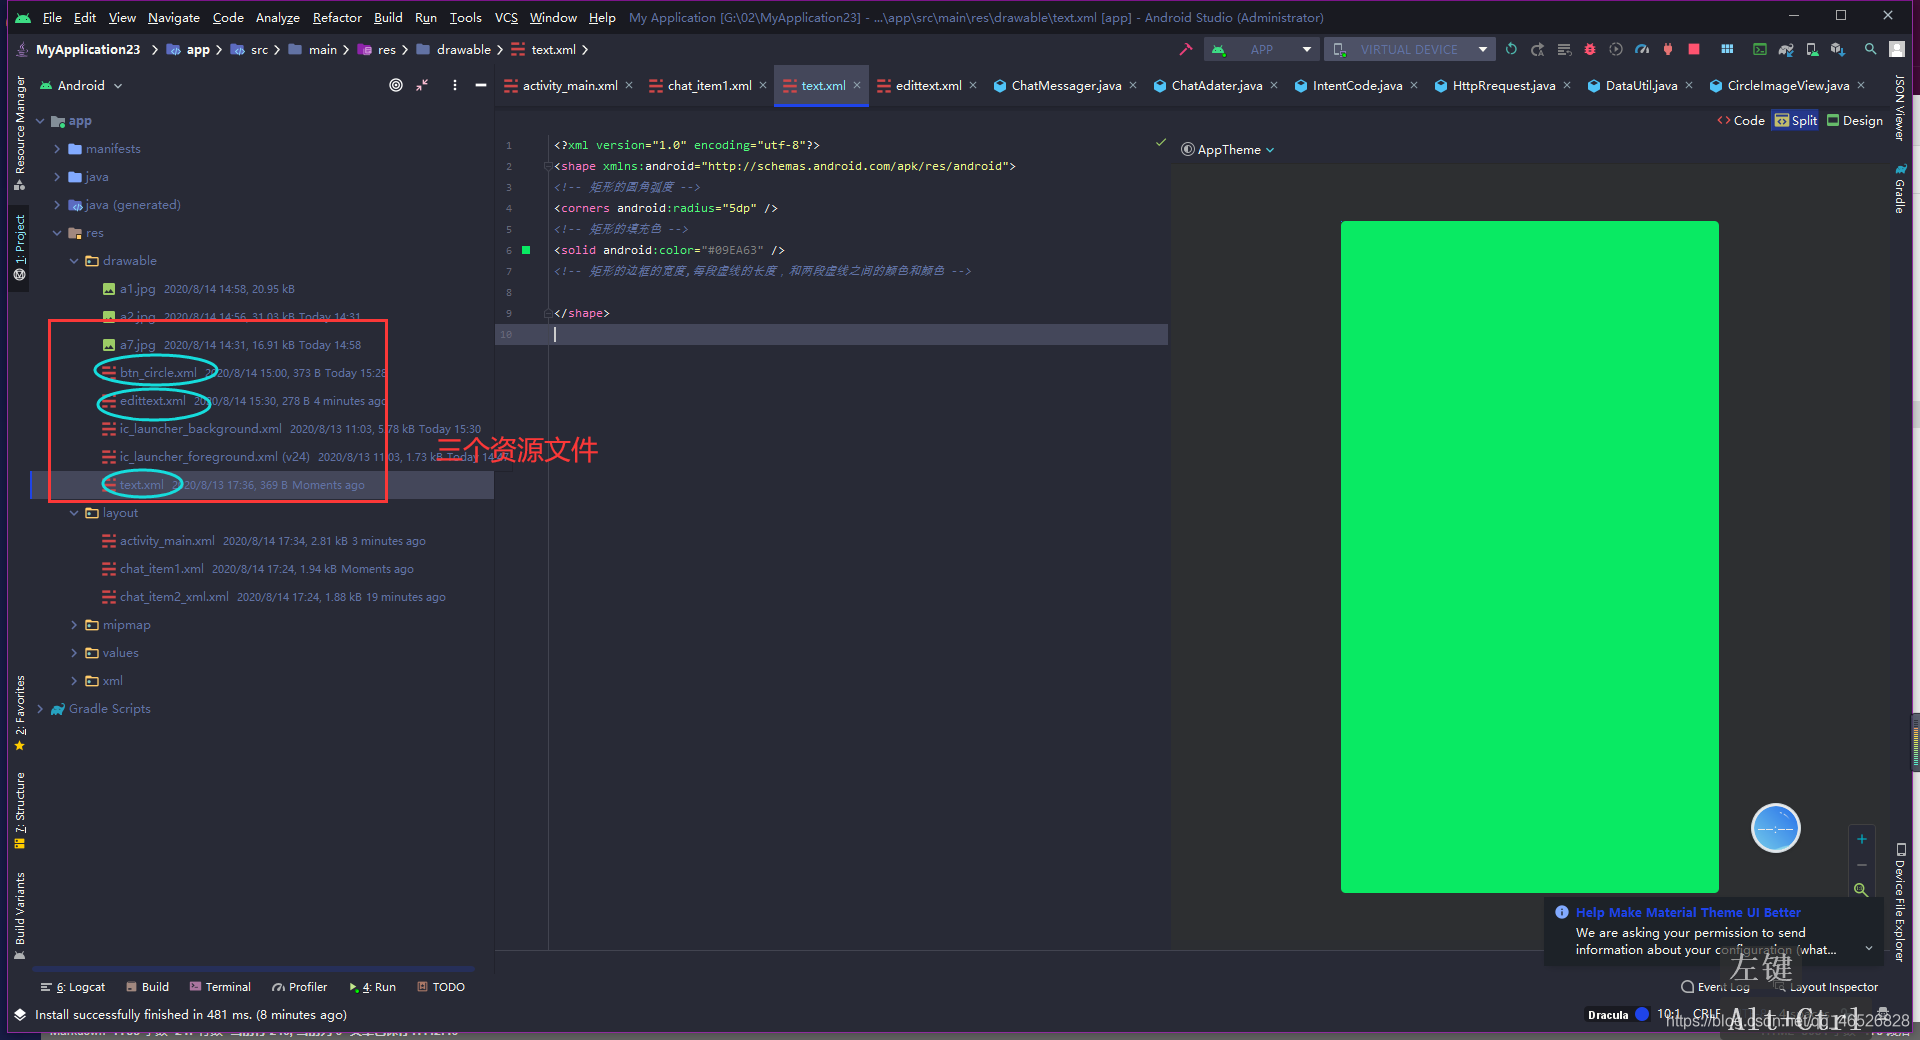Collapse the drawable folder
The width and height of the screenshot is (1920, 1040).
point(74,261)
